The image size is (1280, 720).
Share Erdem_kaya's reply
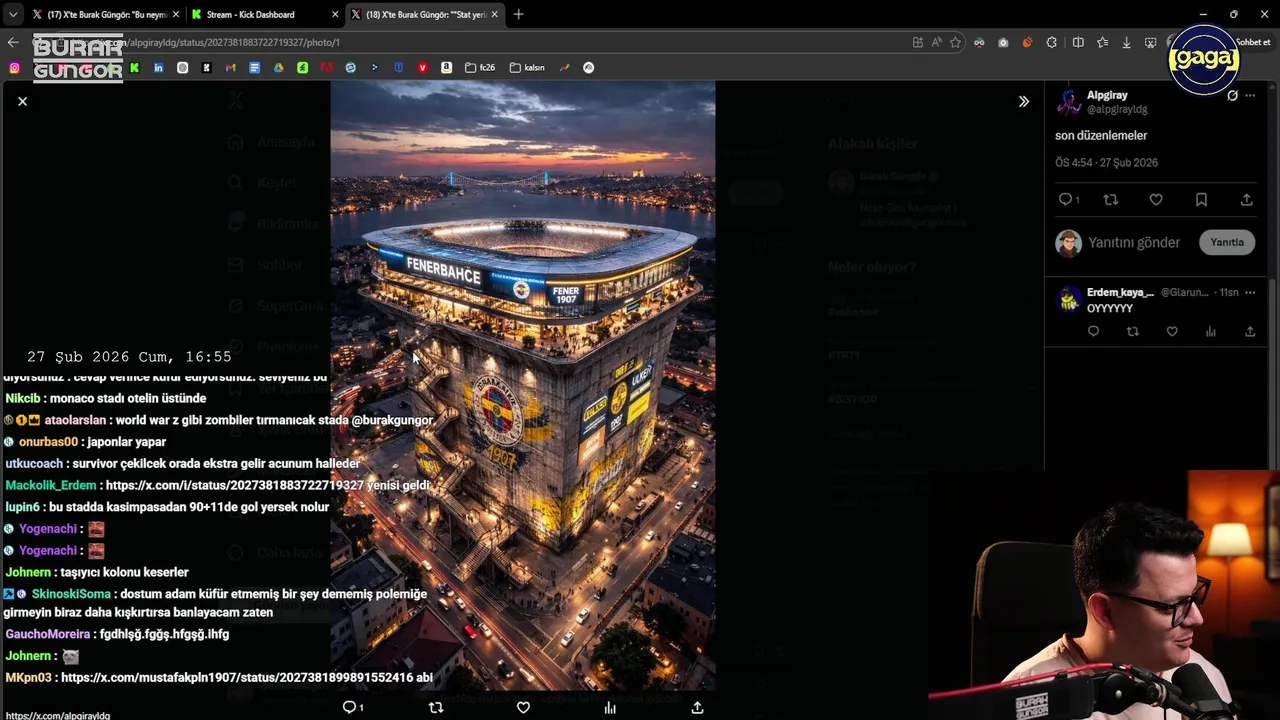pos(1250,331)
